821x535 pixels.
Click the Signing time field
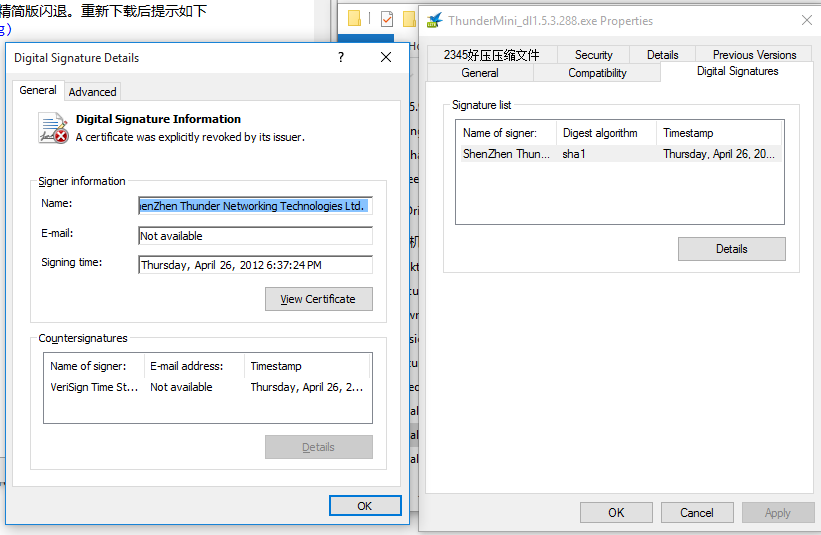pyautogui.click(x=256, y=265)
